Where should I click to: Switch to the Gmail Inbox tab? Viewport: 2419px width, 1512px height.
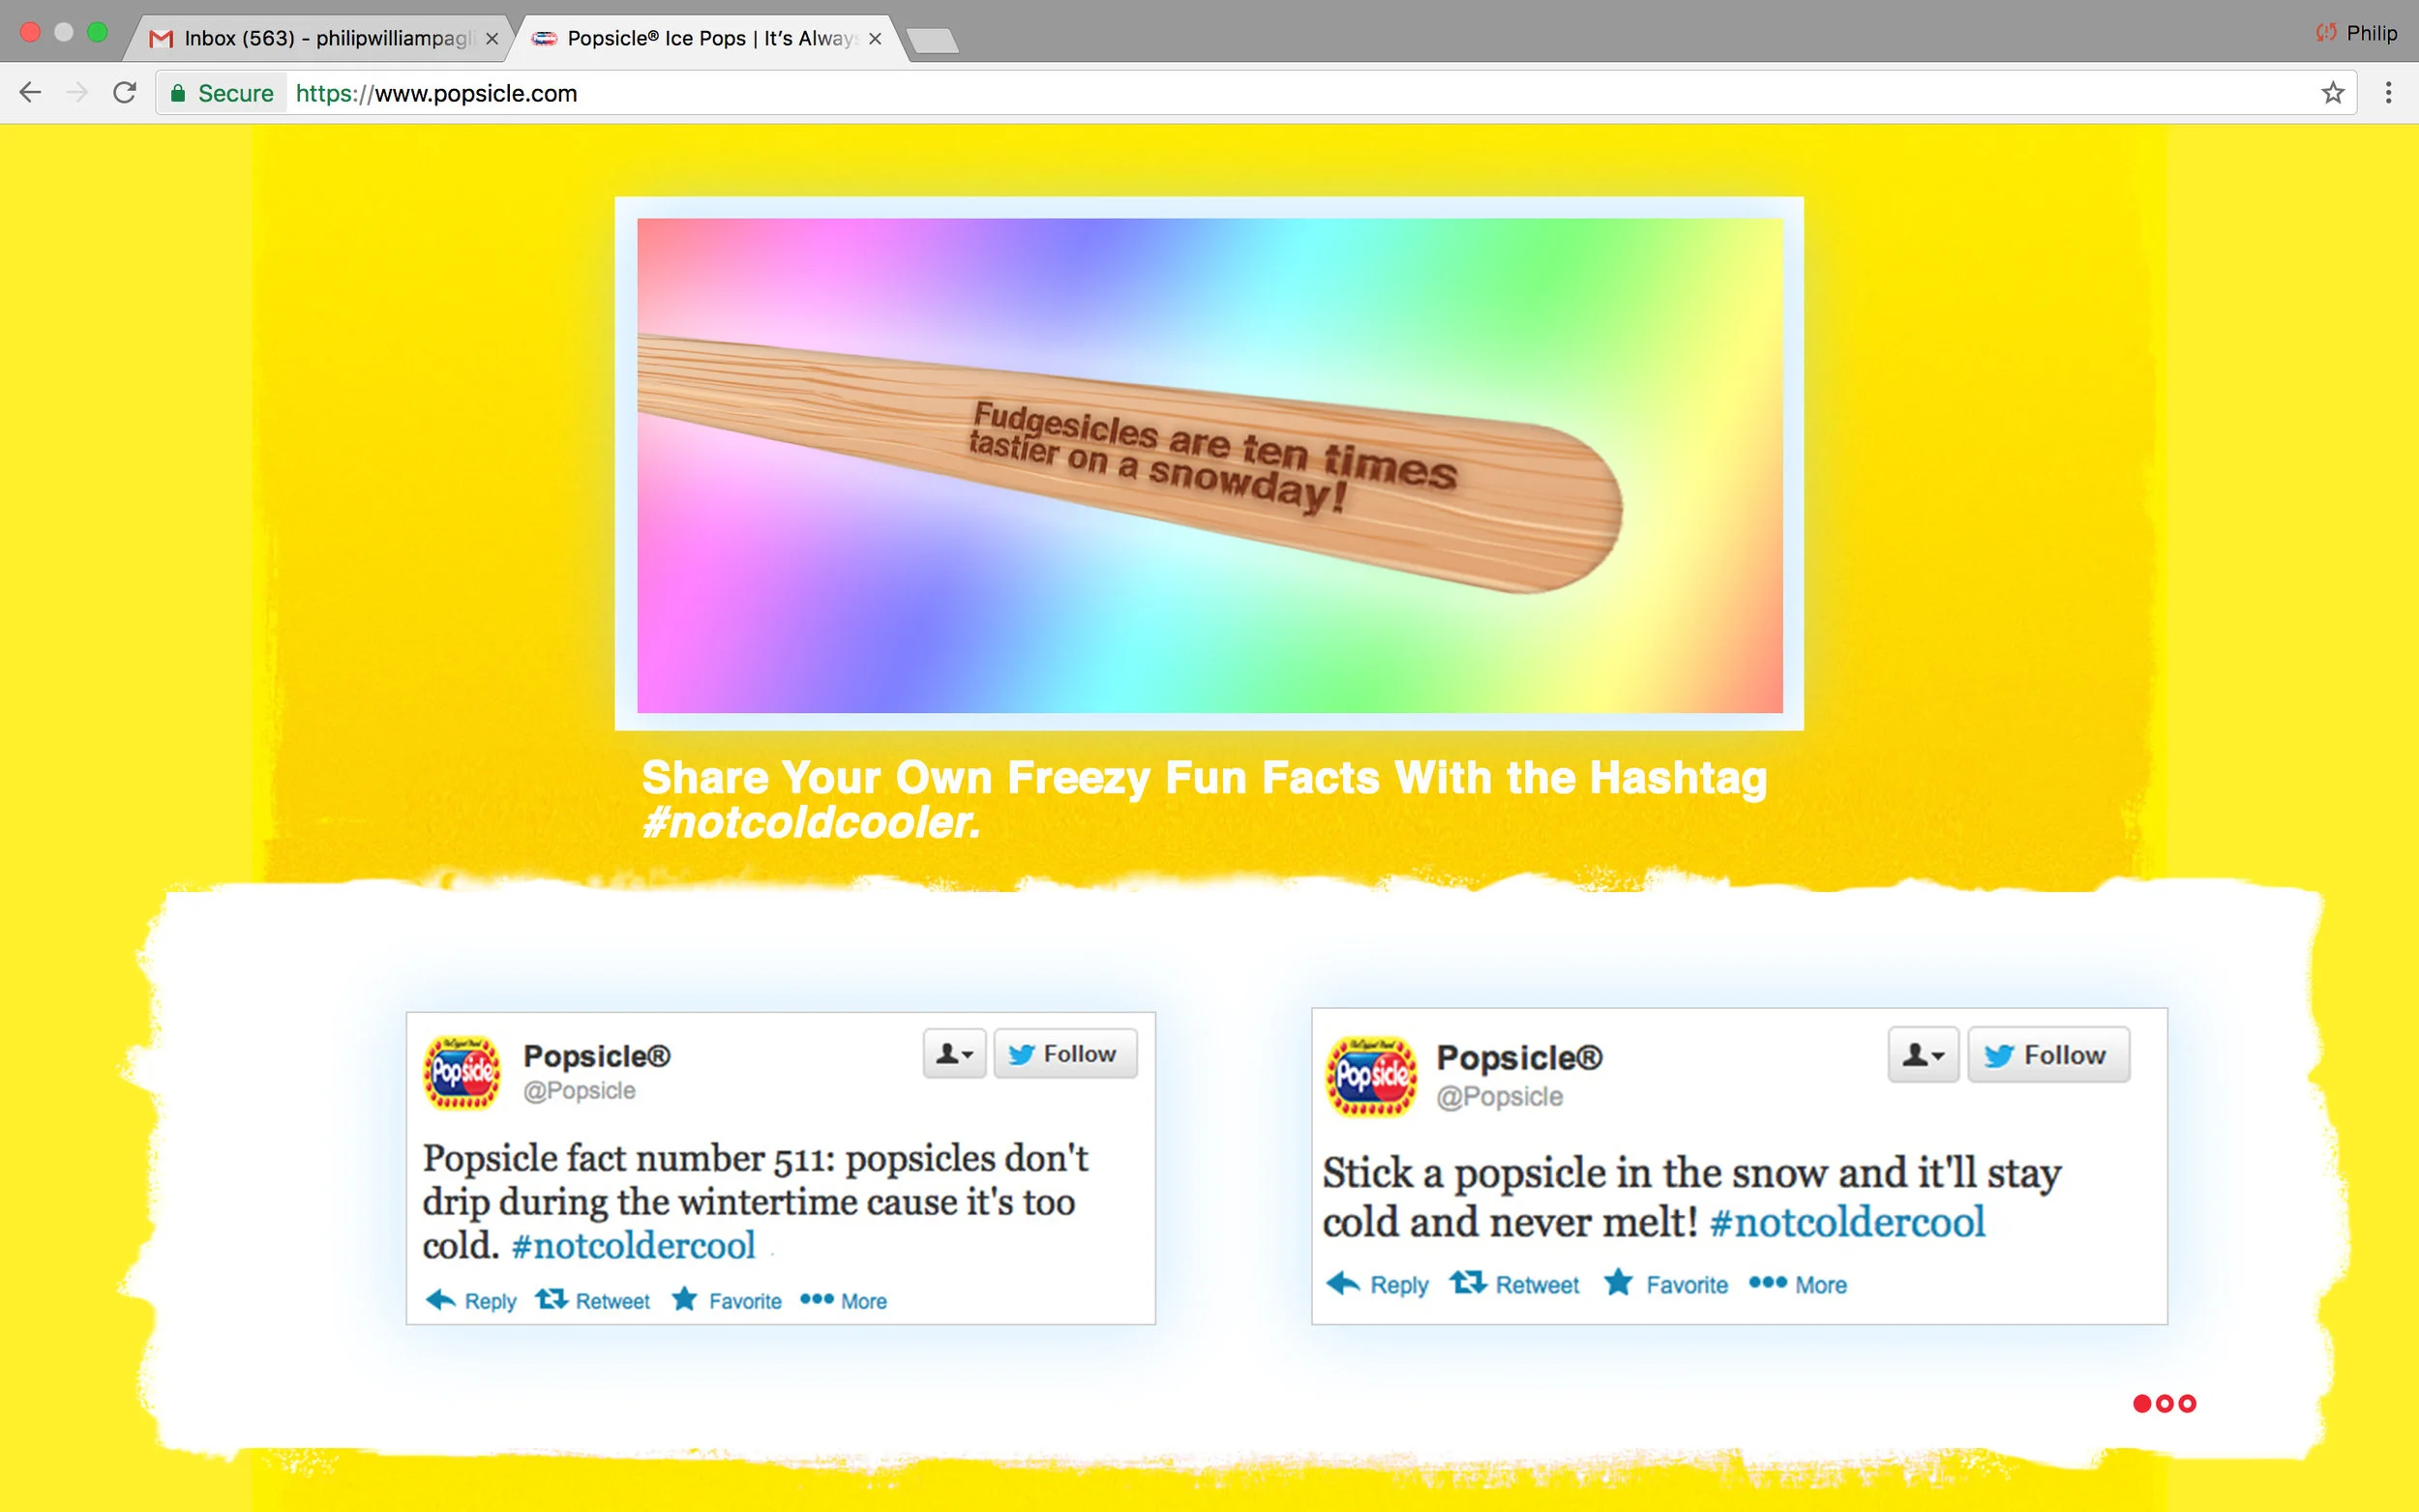pyautogui.click(x=322, y=38)
